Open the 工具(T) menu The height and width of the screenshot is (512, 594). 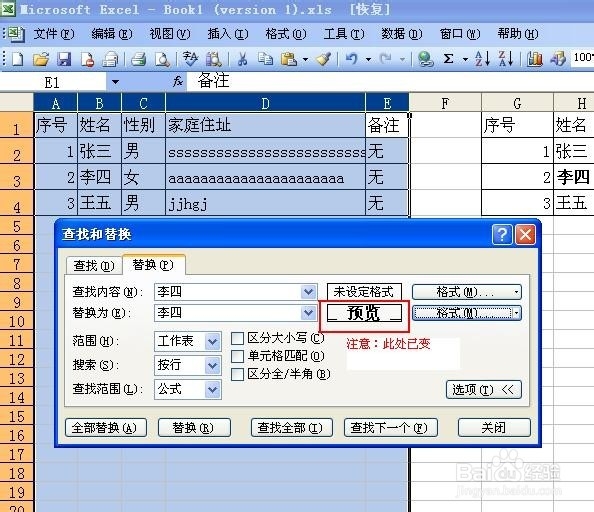tap(344, 34)
